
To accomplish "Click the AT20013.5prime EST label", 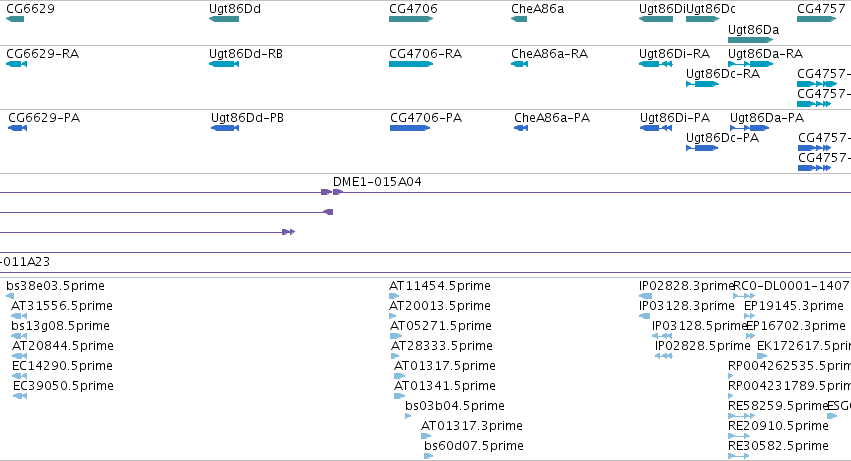I will coord(440,306).
